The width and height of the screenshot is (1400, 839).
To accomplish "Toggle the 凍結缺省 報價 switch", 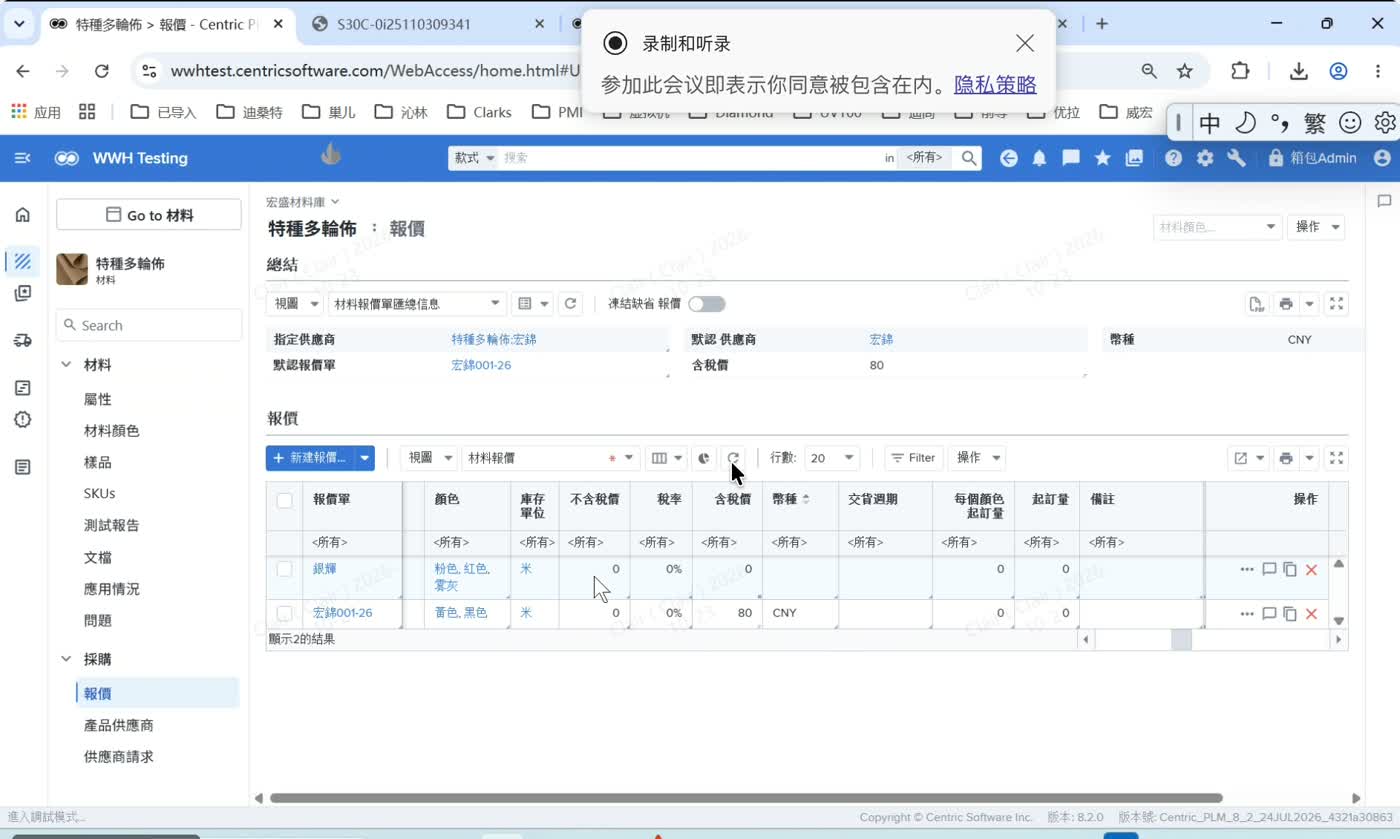I will point(706,304).
